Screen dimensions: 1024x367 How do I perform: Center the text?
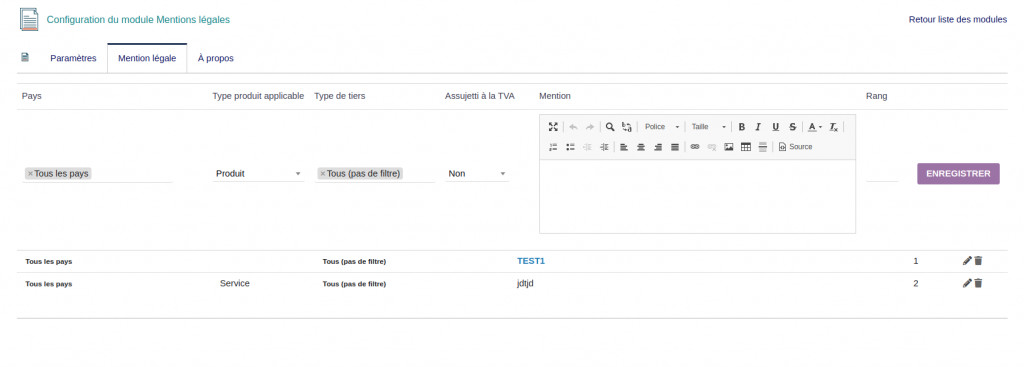[641, 147]
